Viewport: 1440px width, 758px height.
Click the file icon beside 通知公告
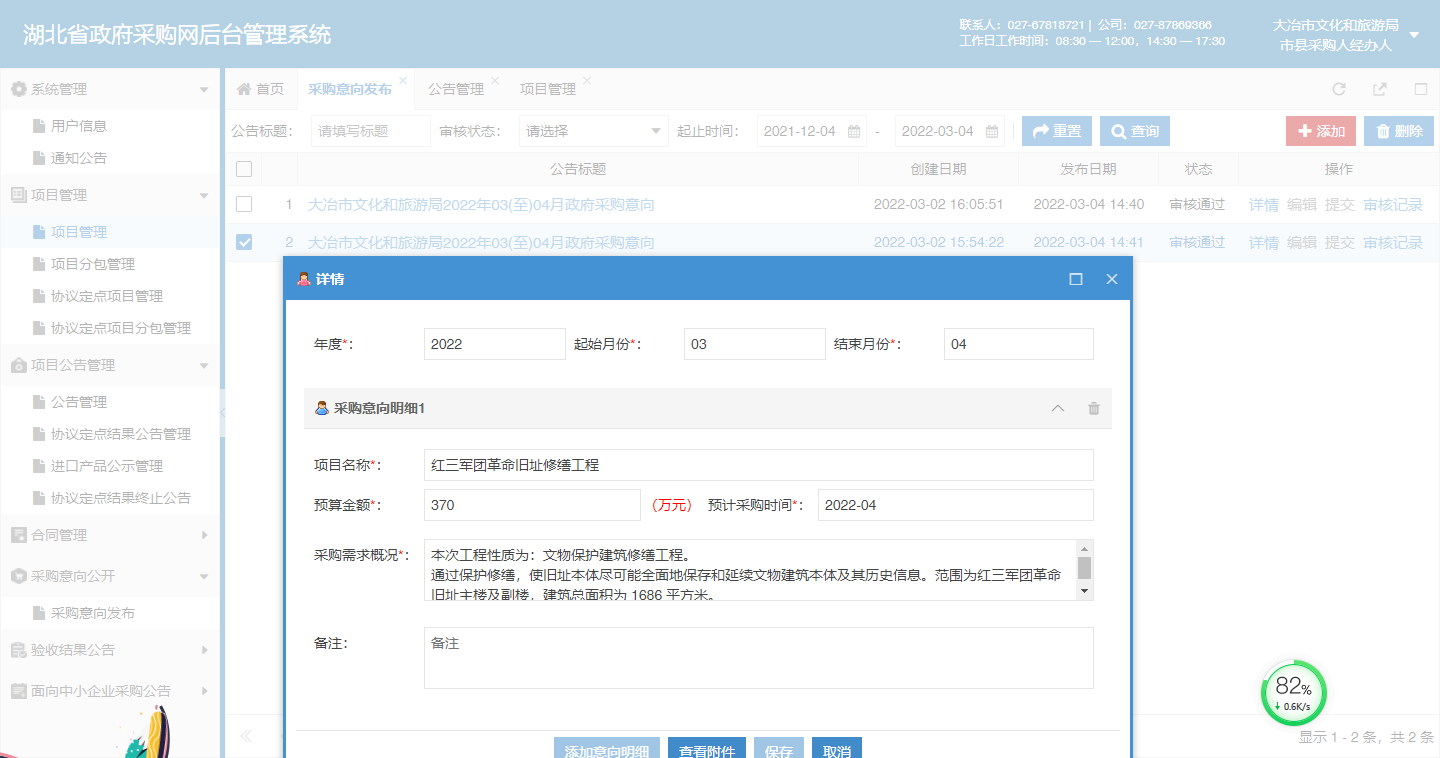click(39, 158)
